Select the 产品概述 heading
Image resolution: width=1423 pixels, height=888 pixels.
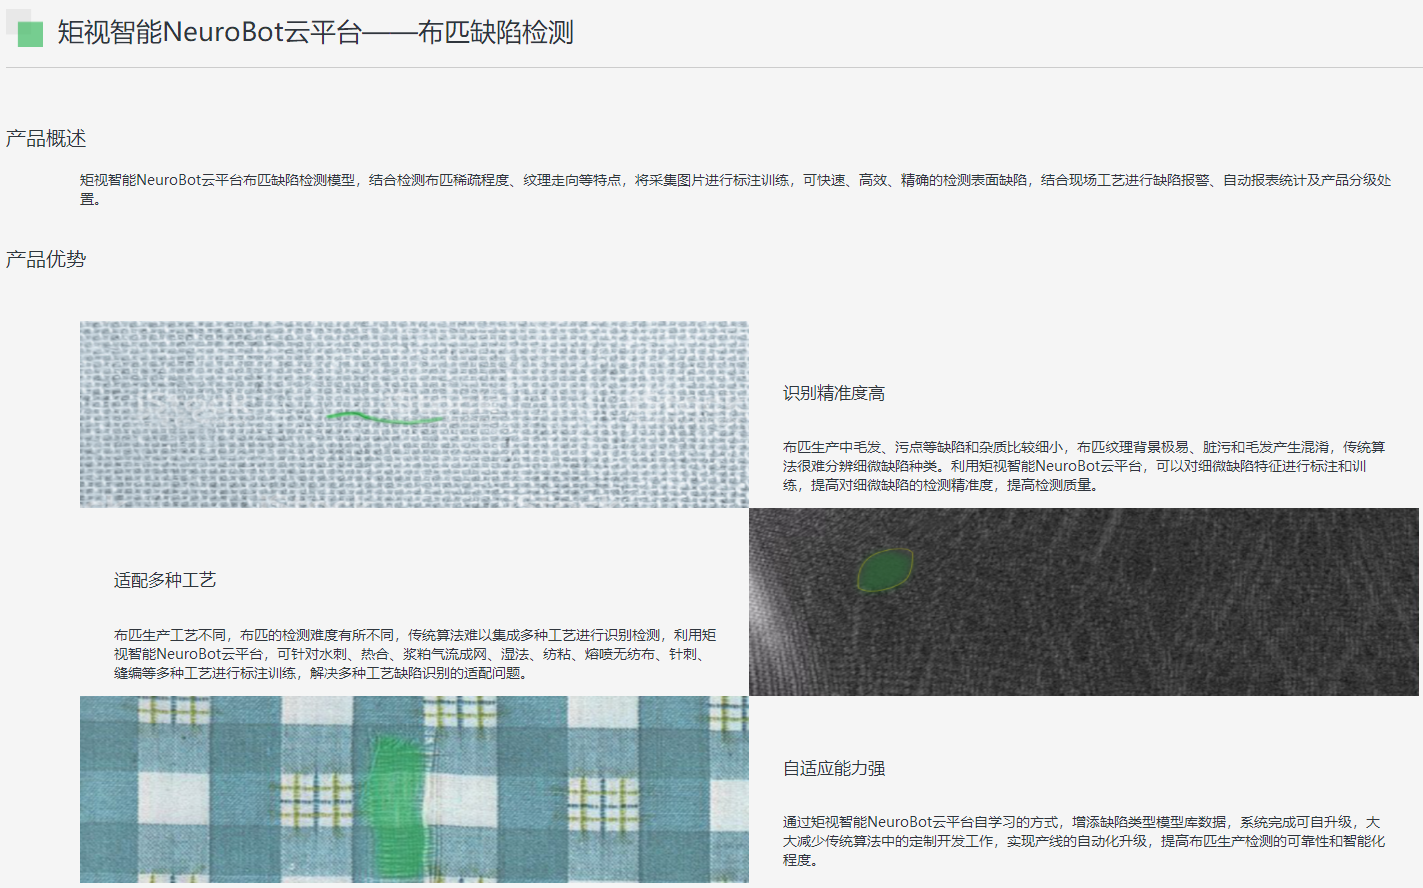coord(46,139)
